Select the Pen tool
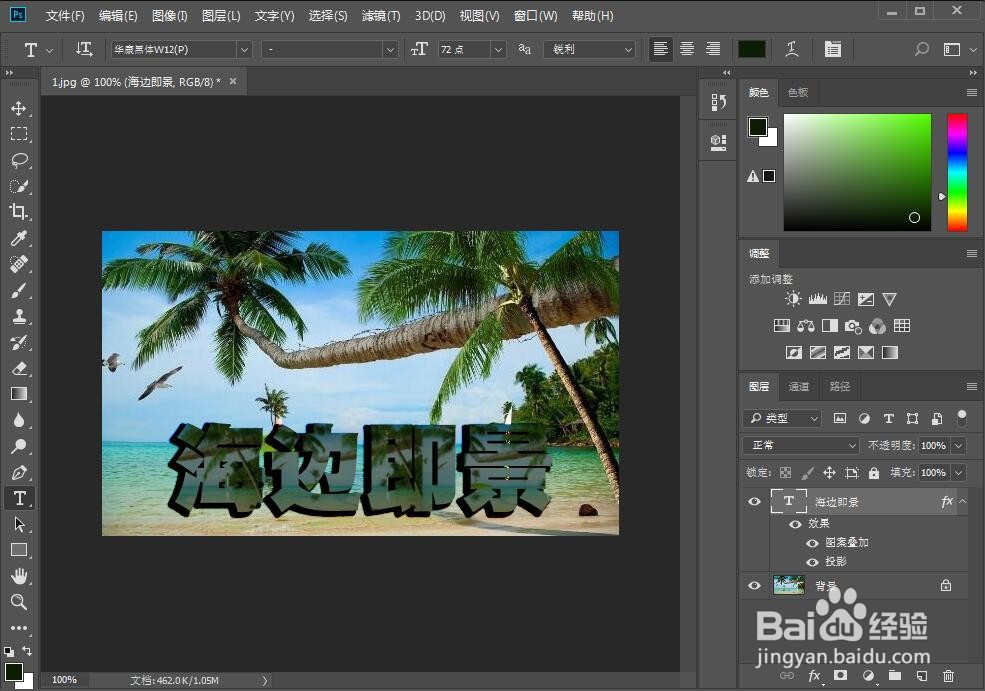The height and width of the screenshot is (691, 985). point(19,472)
